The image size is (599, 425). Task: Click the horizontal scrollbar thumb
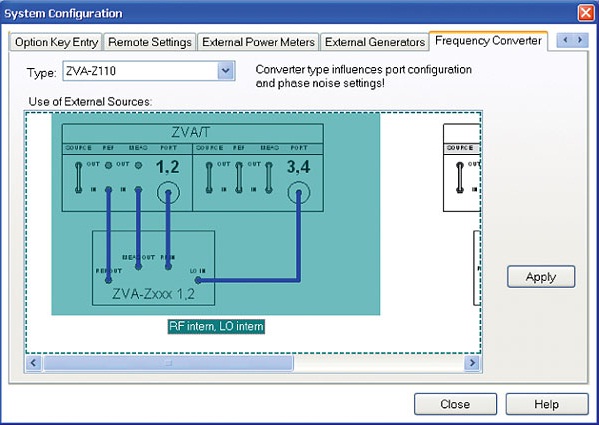point(168,363)
